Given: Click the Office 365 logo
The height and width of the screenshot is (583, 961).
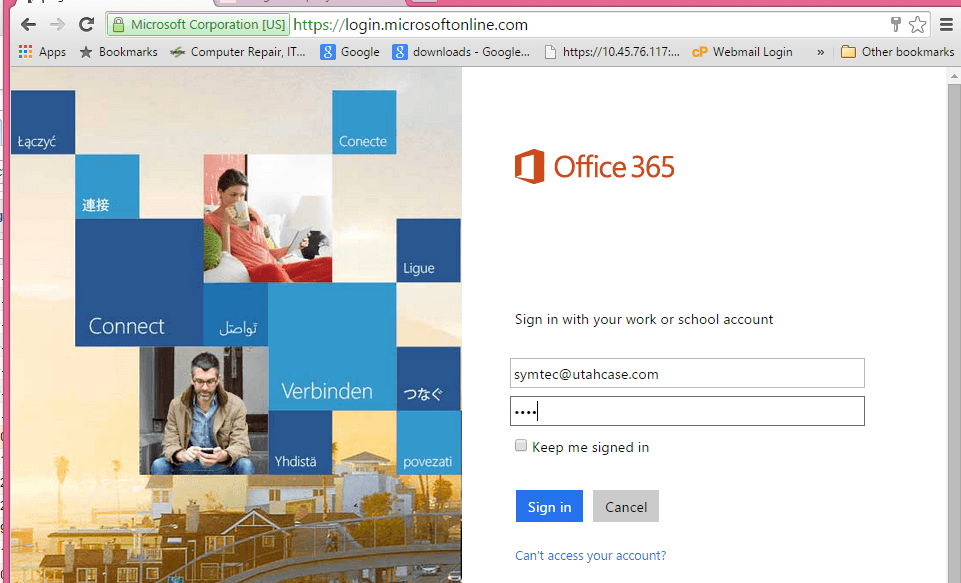Looking at the screenshot, I should pyautogui.click(x=594, y=166).
